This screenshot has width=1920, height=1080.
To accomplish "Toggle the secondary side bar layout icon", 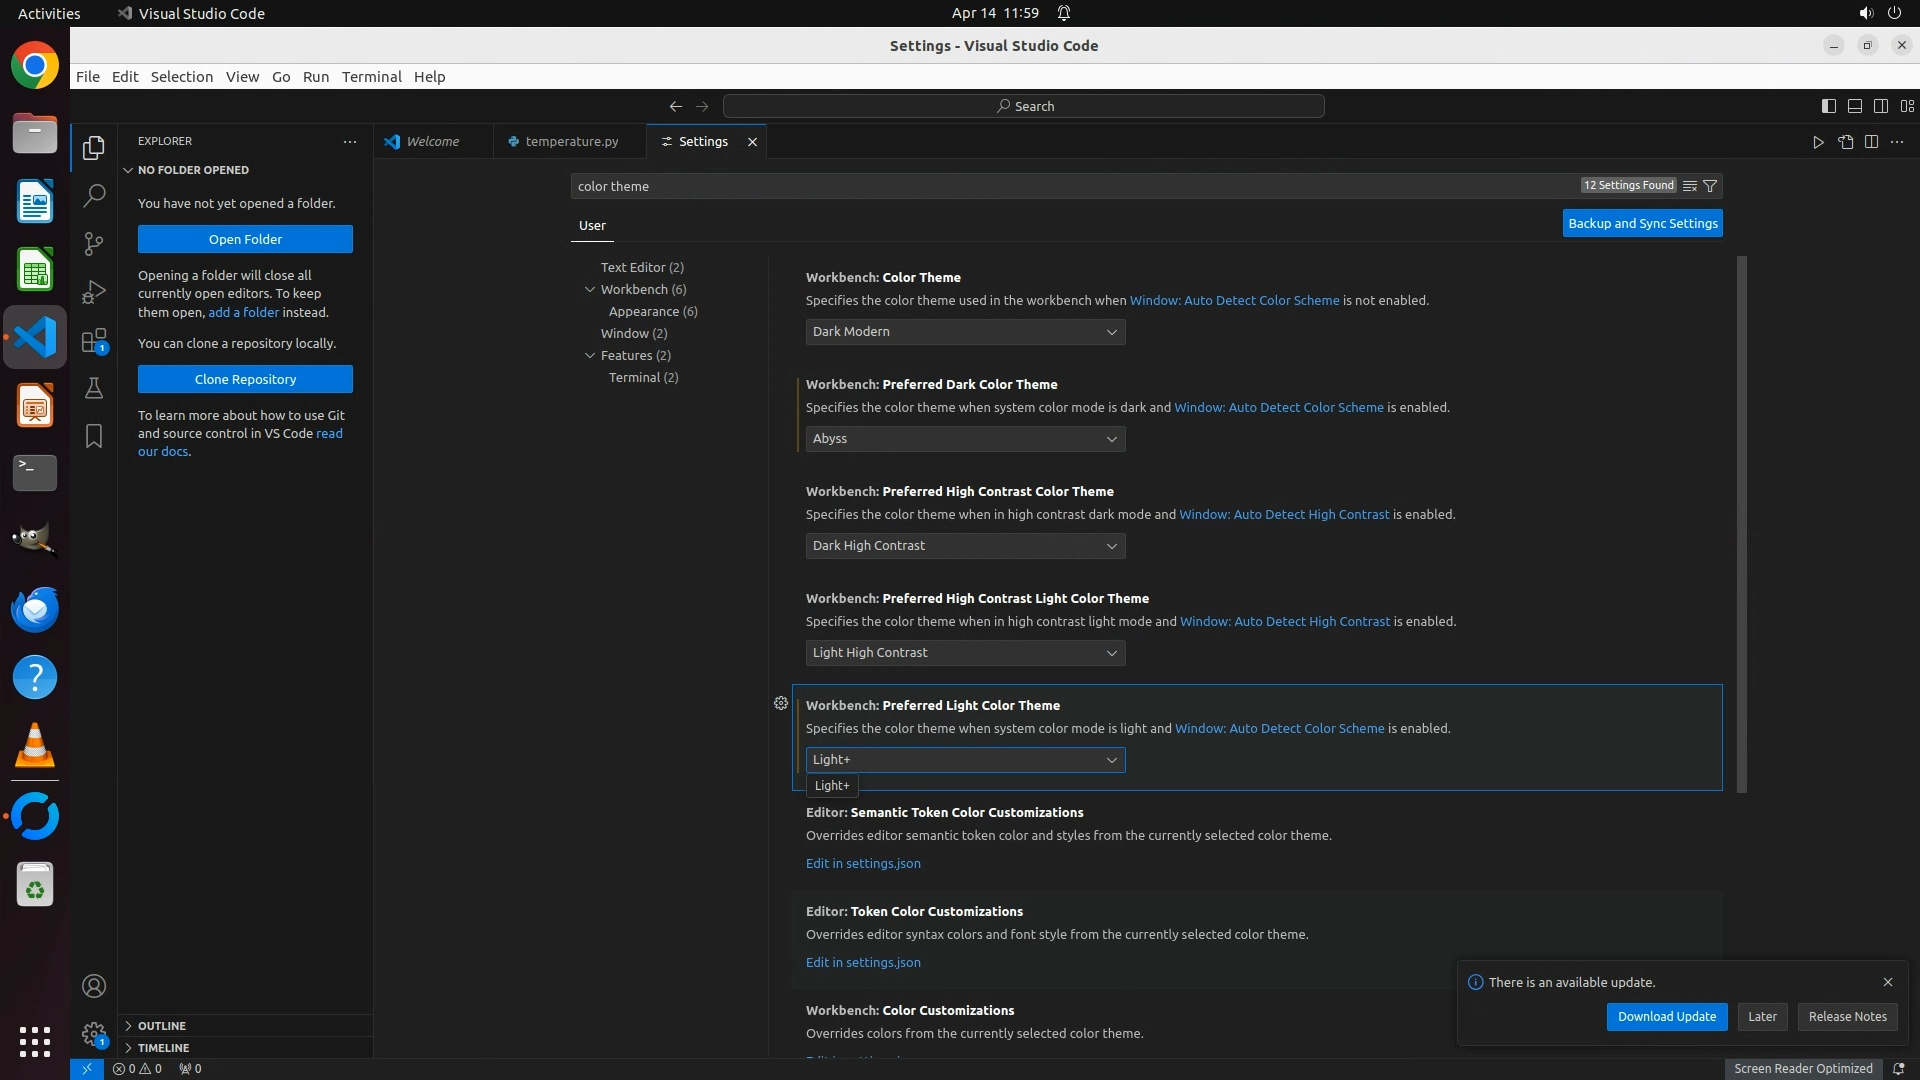I will (x=1880, y=106).
